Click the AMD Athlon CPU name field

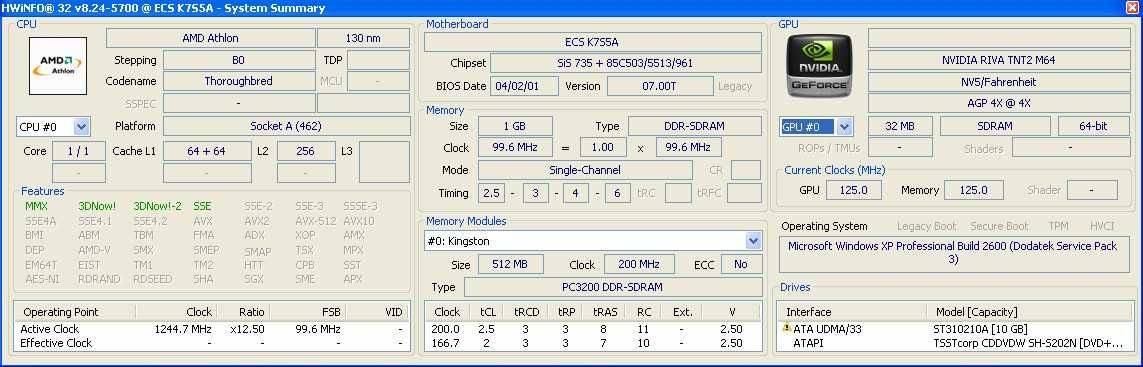coord(211,38)
